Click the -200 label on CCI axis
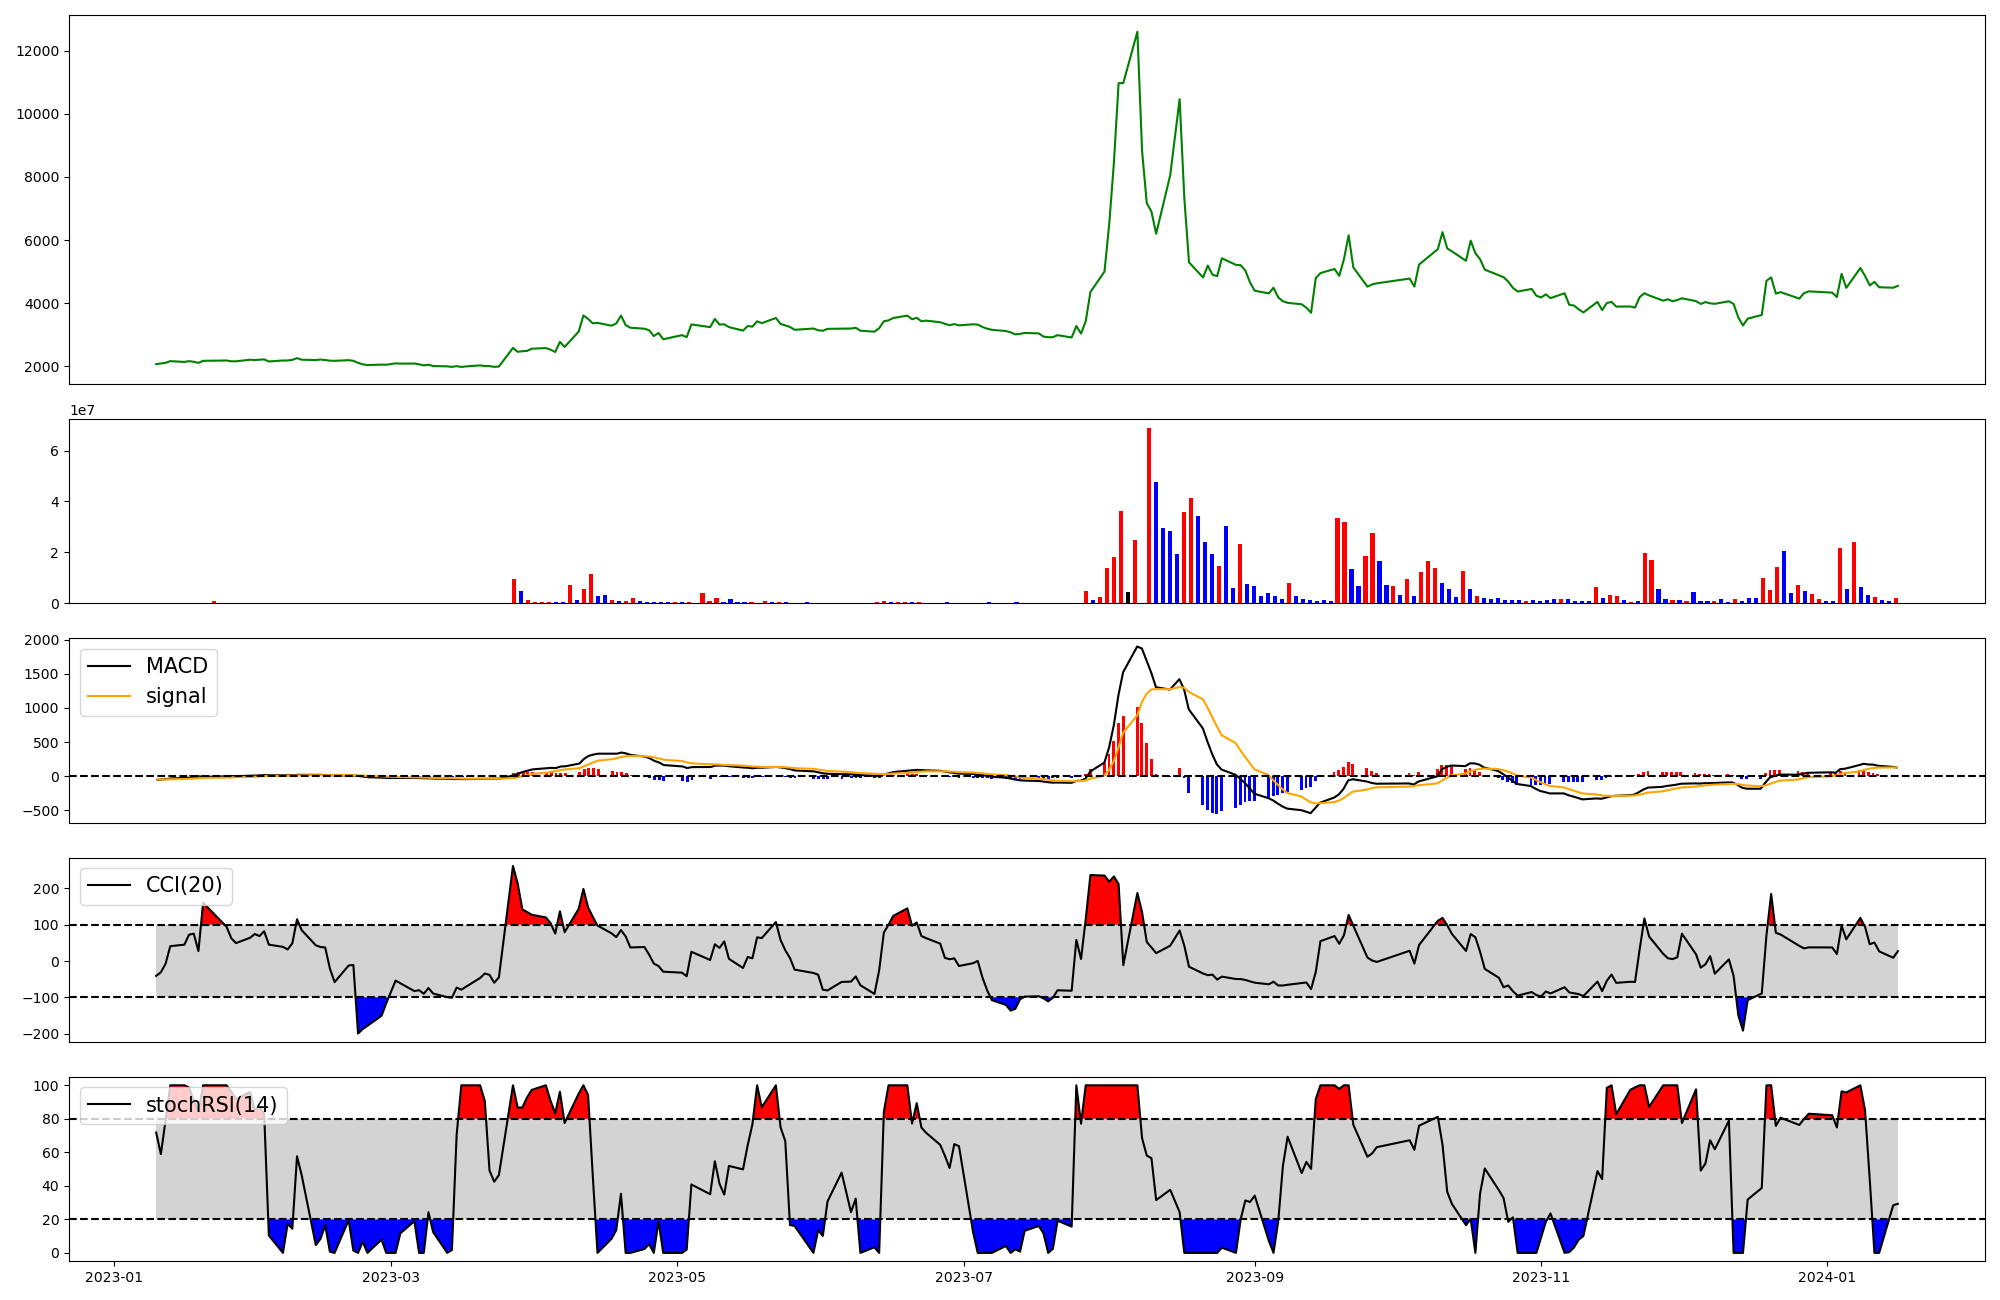This screenshot has height=1300, width=2000. [x=40, y=1034]
